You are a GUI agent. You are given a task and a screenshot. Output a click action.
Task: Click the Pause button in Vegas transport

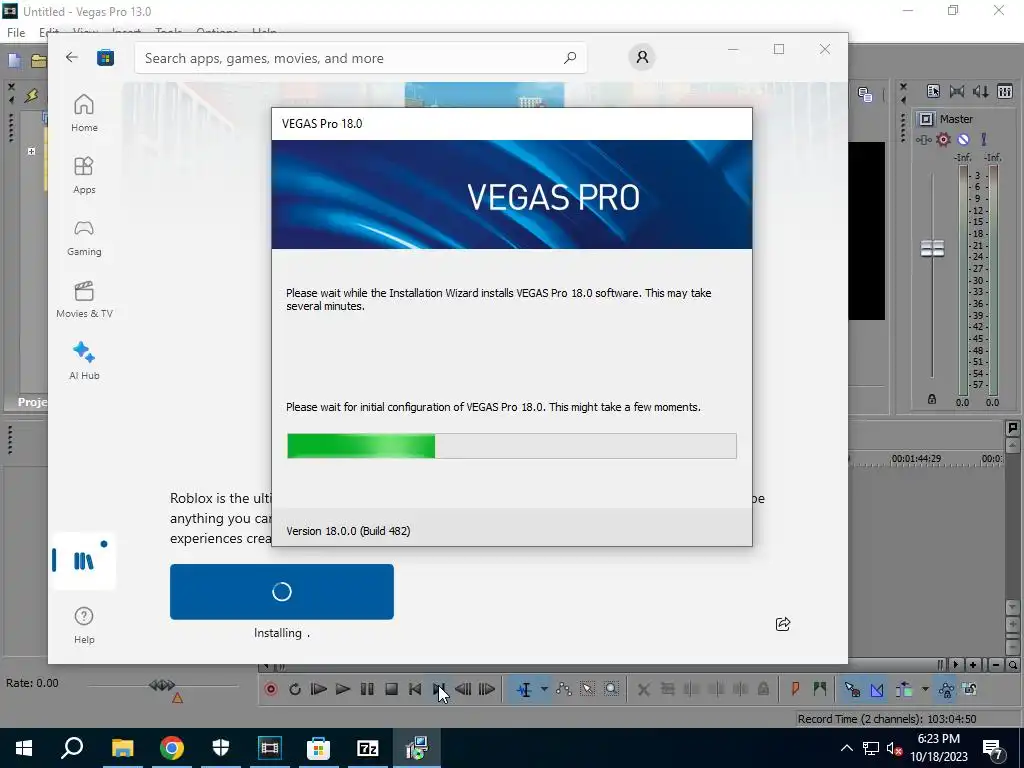367,689
